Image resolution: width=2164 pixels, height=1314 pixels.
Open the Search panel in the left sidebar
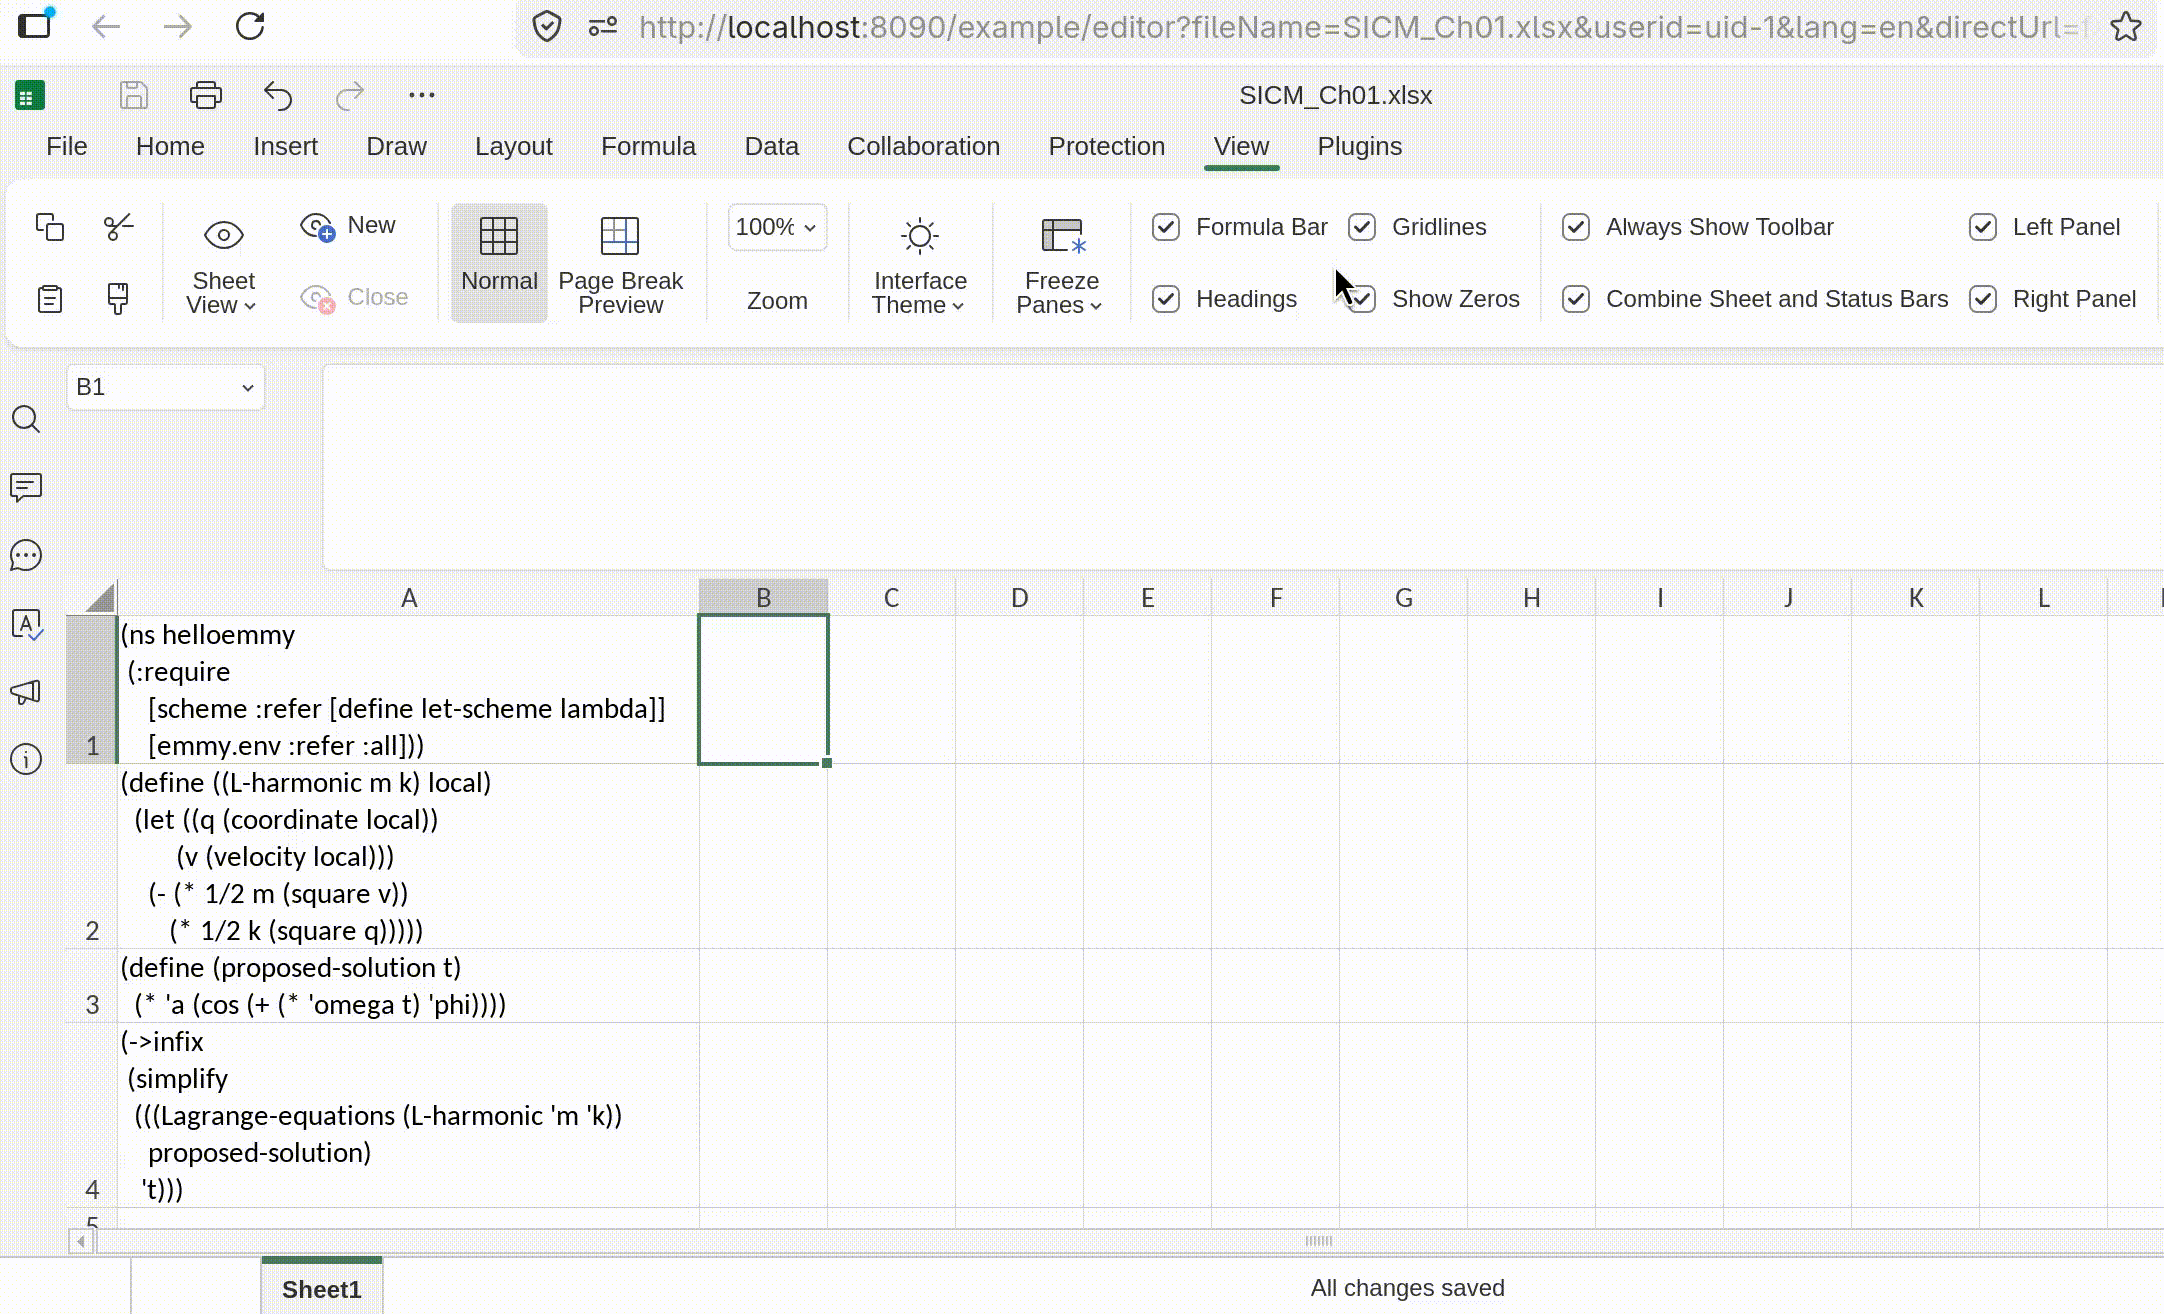[x=26, y=419]
